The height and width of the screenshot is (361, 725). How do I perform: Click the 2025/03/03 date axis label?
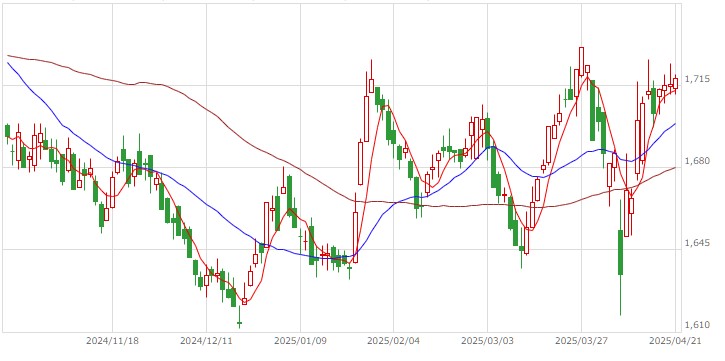click(487, 341)
